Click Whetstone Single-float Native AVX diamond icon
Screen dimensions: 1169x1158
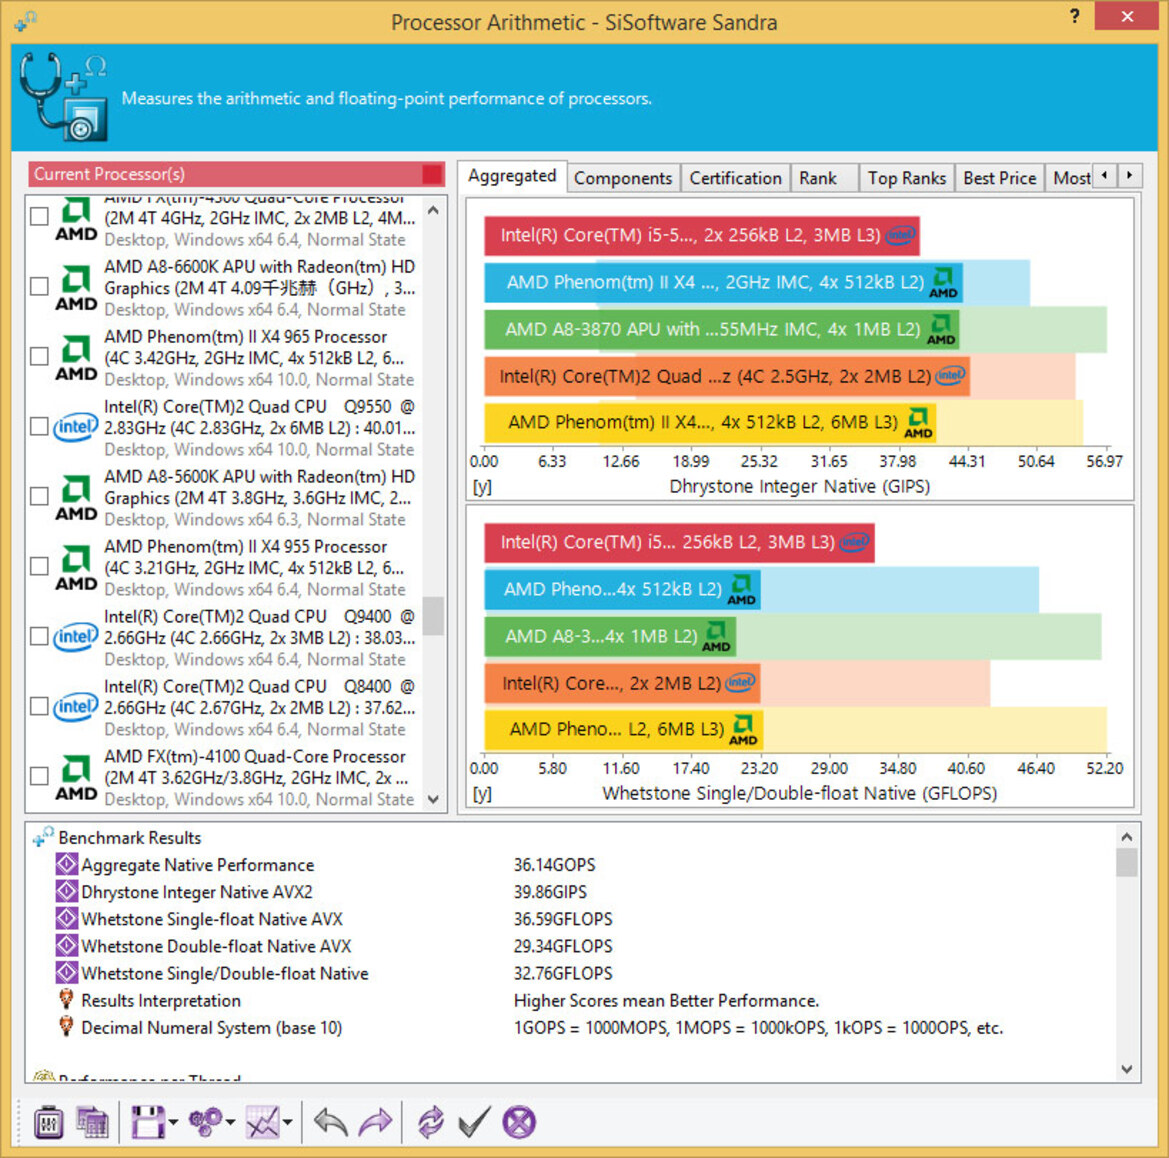(x=66, y=919)
